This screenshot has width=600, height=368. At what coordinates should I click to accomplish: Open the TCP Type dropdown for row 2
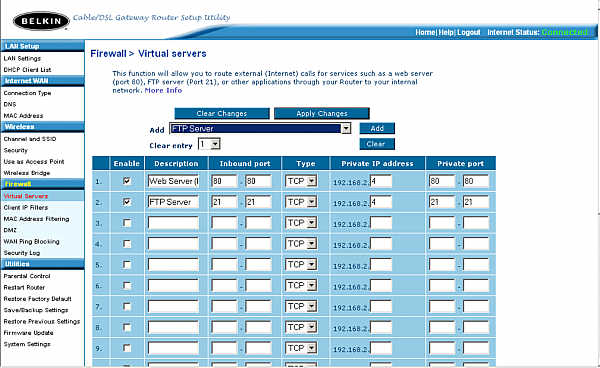tap(301, 202)
